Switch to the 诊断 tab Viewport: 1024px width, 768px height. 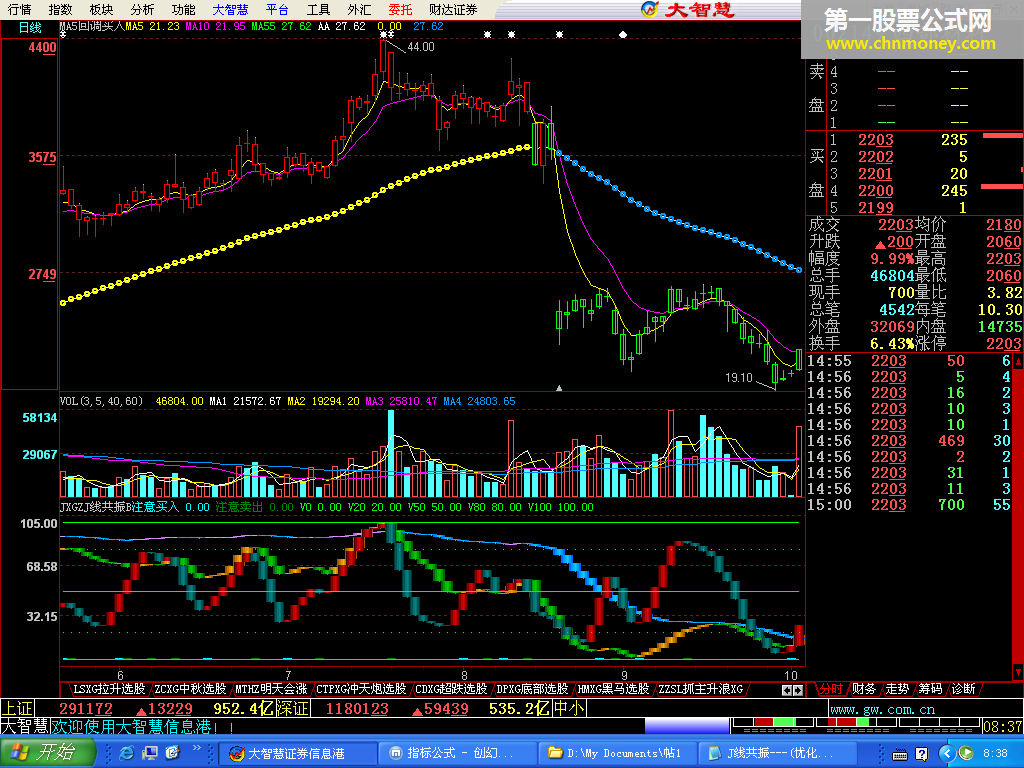[963, 689]
